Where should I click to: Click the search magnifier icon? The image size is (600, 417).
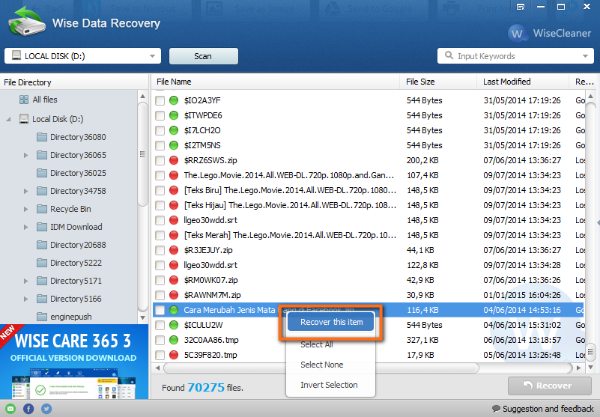tap(449, 55)
